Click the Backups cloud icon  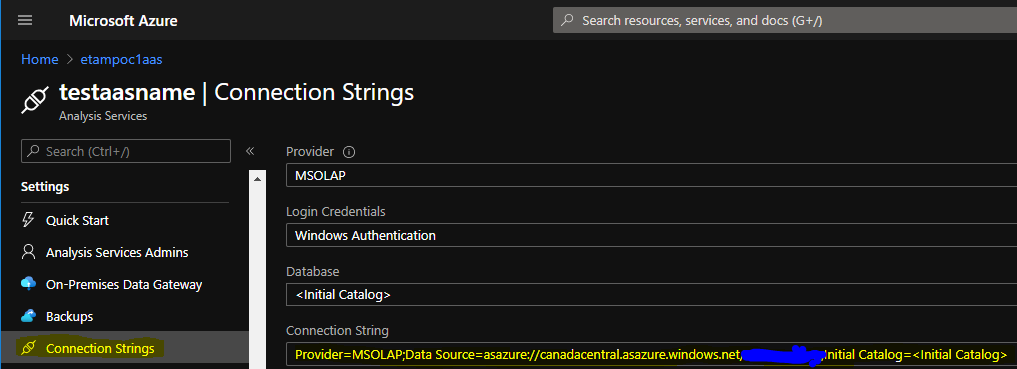28,316
